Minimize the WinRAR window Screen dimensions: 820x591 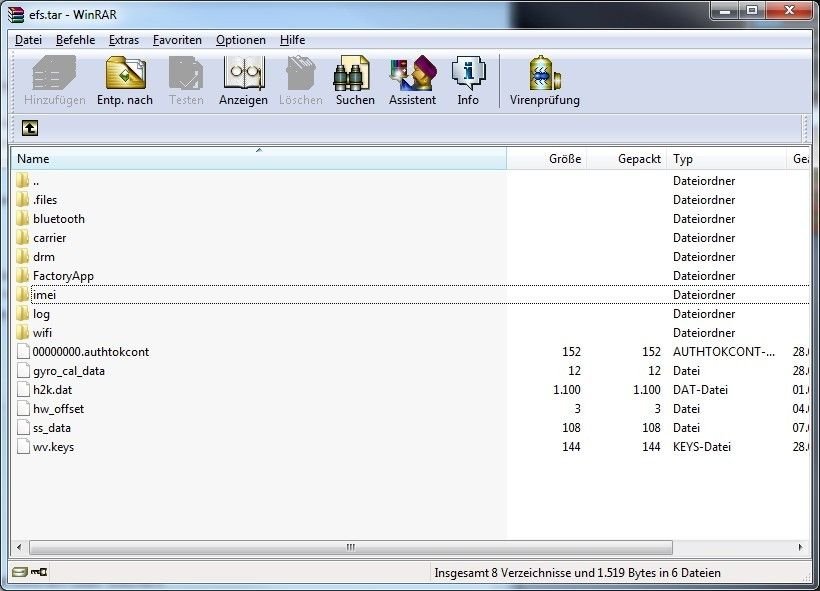[x=725, y=10]
